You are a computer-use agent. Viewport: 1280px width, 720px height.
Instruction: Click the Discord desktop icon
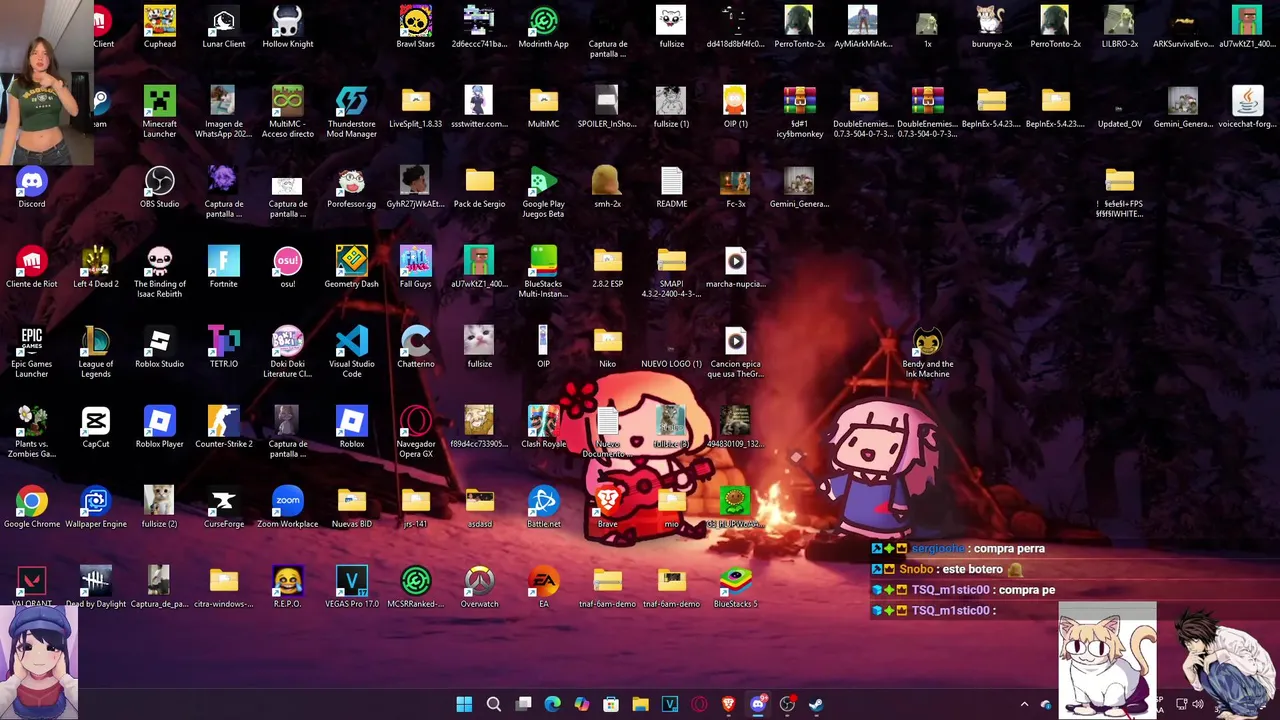pyautogui.click(x=31, y=187)
